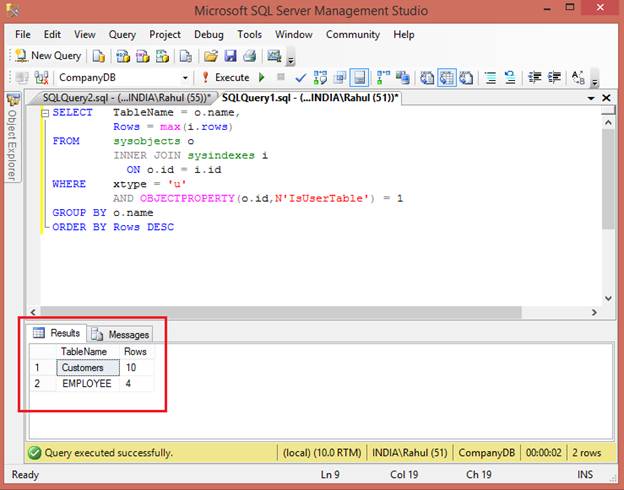Expand the SQL editor toolbar overflow options
Viewport: 624px width, 490px height.
[595, 82]
